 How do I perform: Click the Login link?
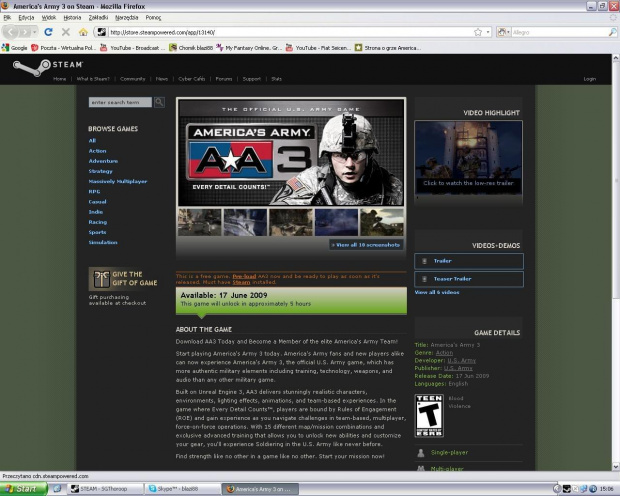pos(590,79)
